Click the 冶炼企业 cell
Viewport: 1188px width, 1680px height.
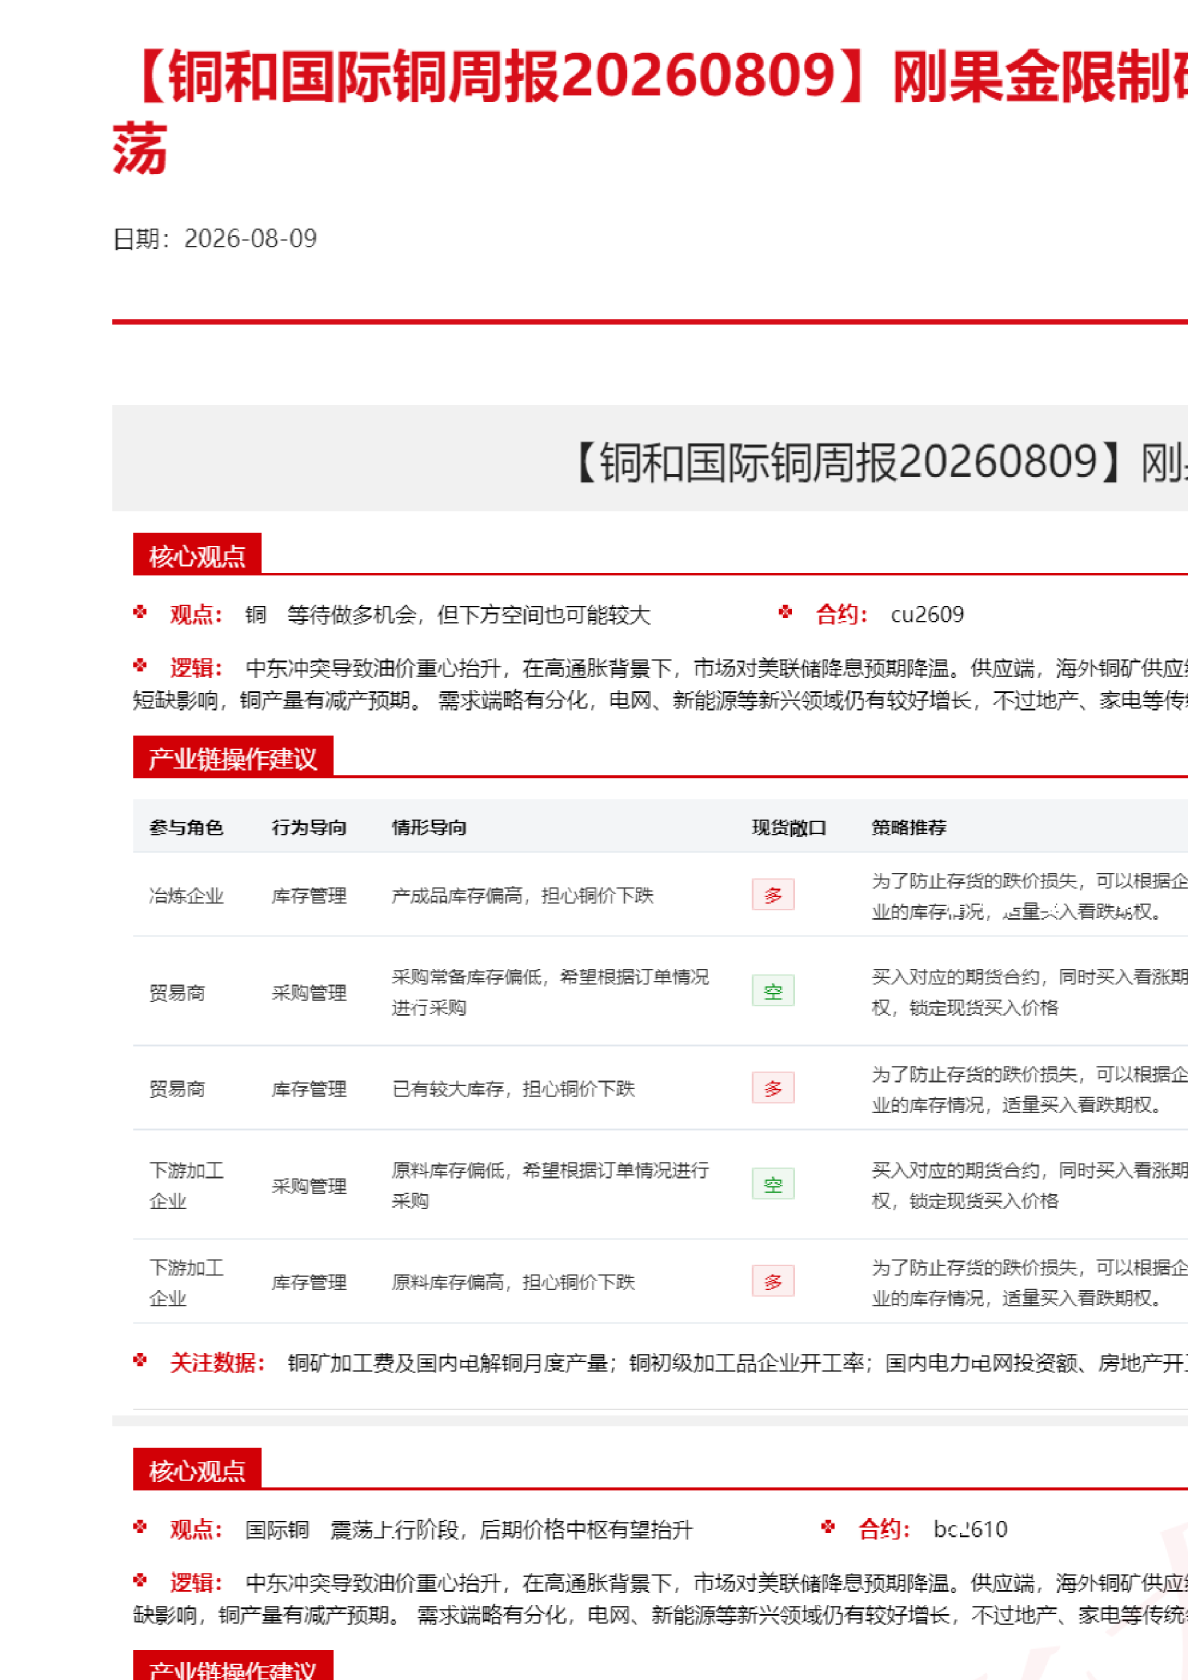[186, 896]
